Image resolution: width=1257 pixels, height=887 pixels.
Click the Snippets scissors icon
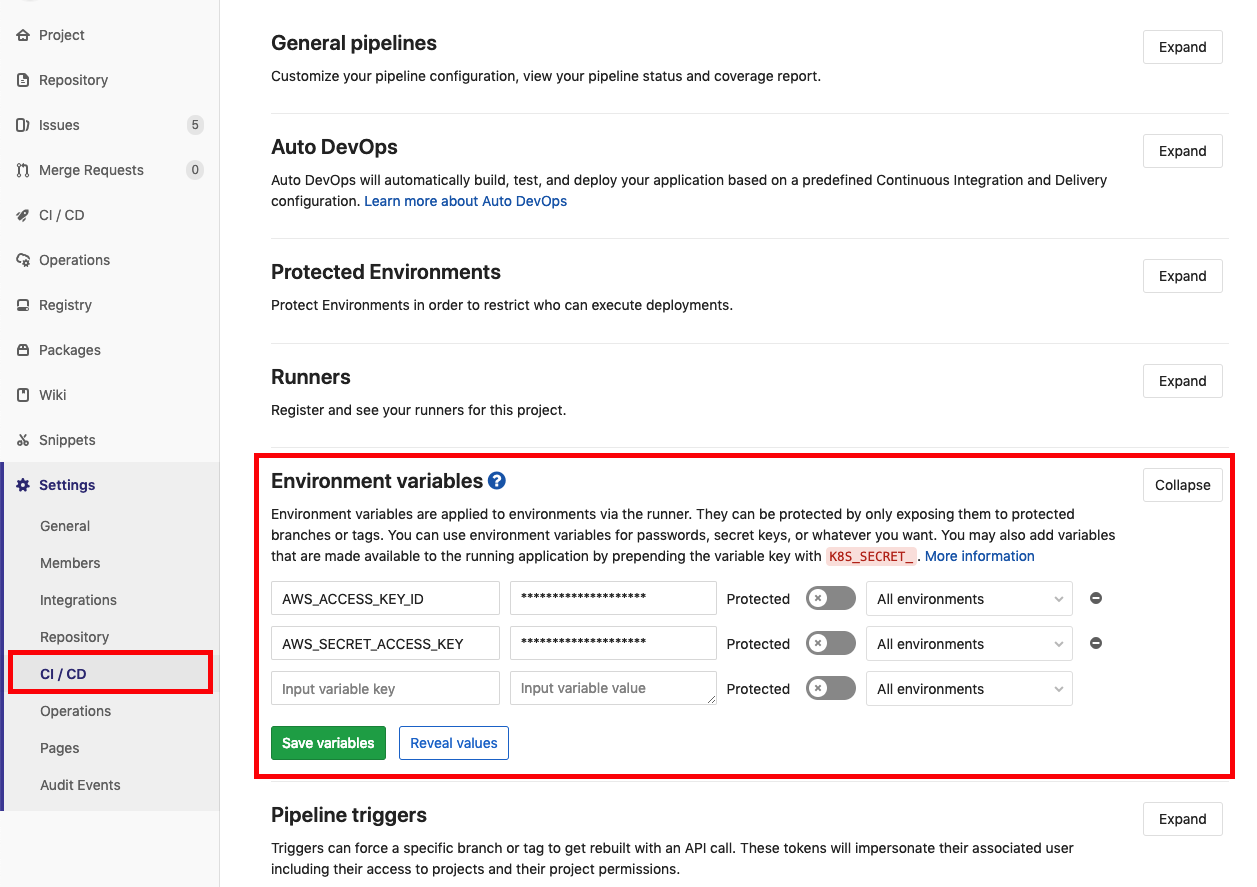pyautogui.click(x=23, y=440)
